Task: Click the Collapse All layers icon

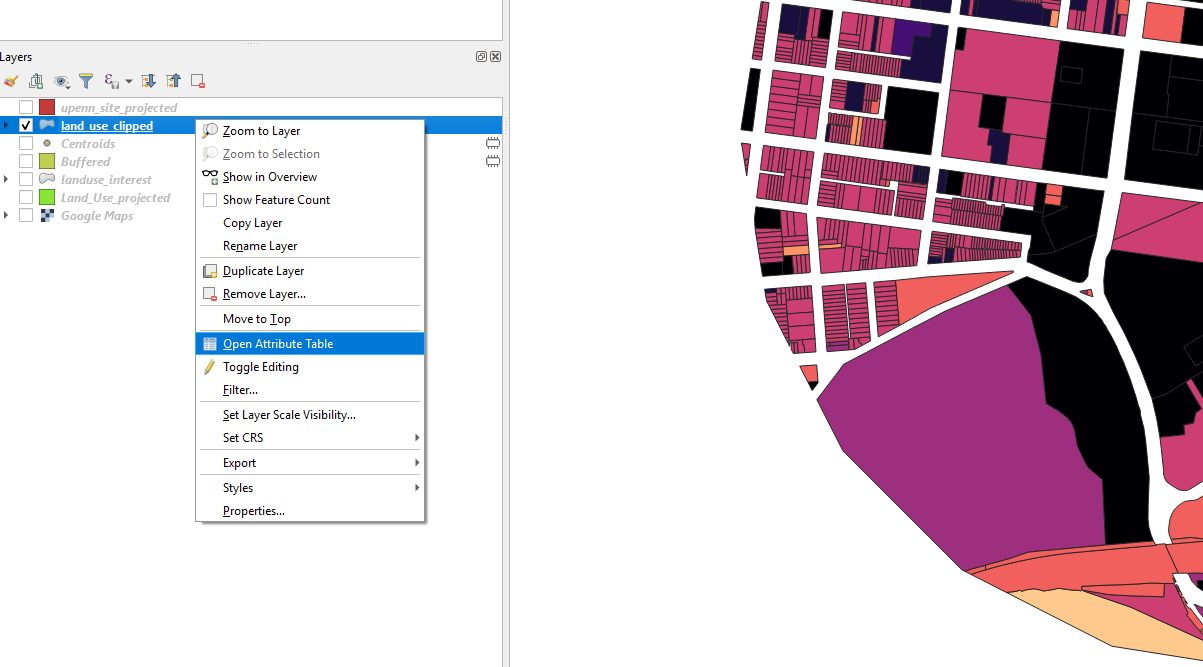Action: coord(173,81)
